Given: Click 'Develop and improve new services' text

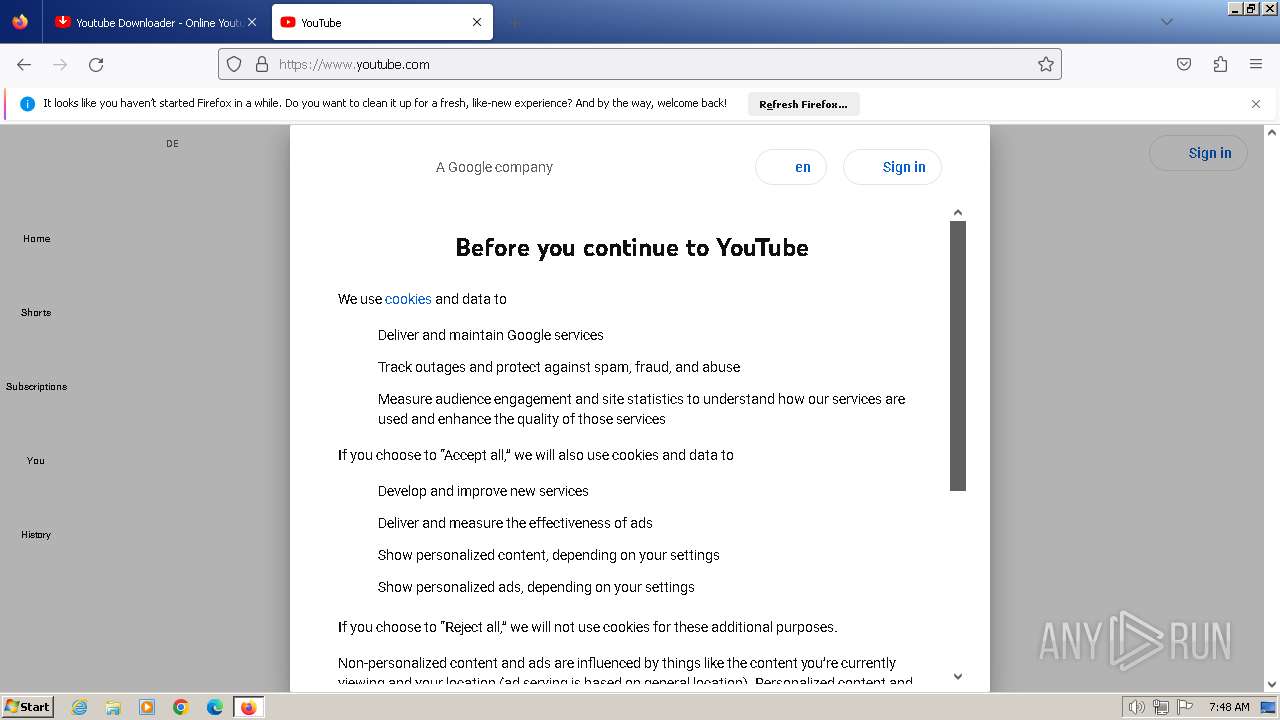Looking at the screenshot, I should [483, 491].
